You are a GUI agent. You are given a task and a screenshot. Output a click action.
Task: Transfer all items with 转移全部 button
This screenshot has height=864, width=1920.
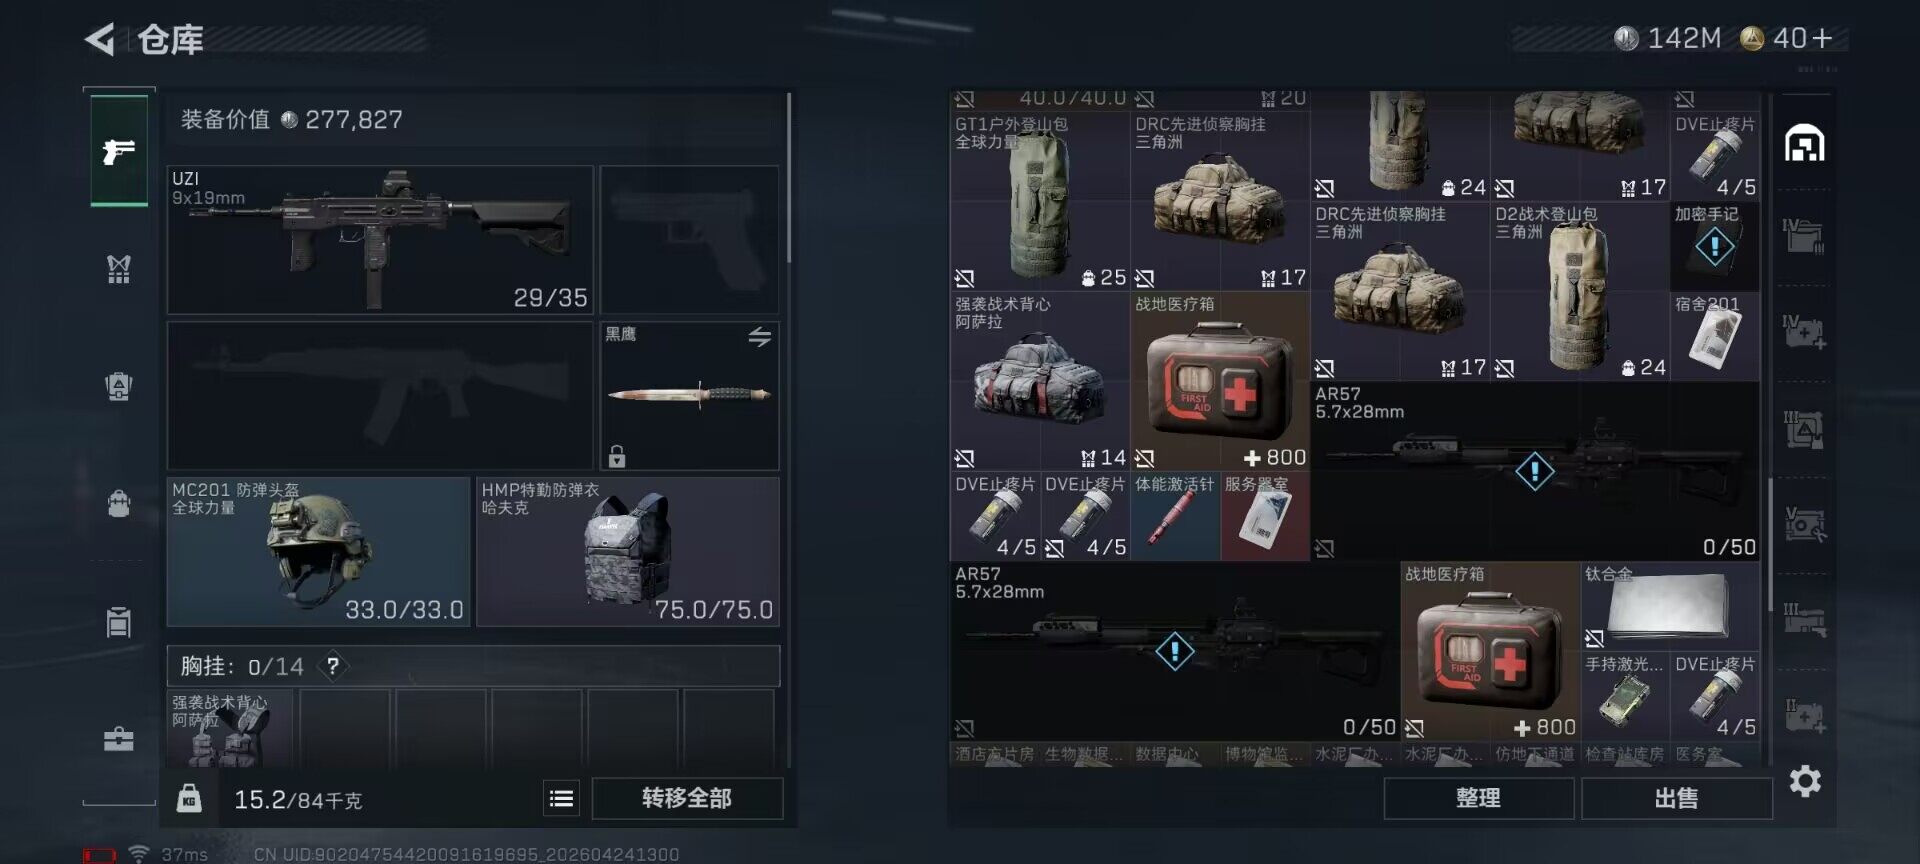687,798
